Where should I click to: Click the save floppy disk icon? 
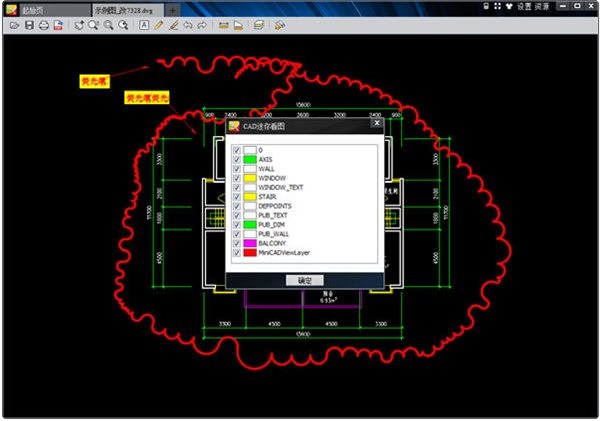click(x=29, y=25)
